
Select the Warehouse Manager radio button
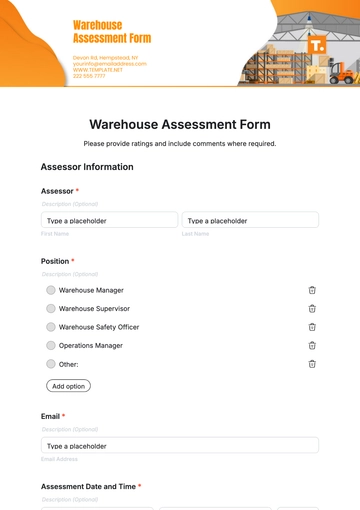click(51, 290)
